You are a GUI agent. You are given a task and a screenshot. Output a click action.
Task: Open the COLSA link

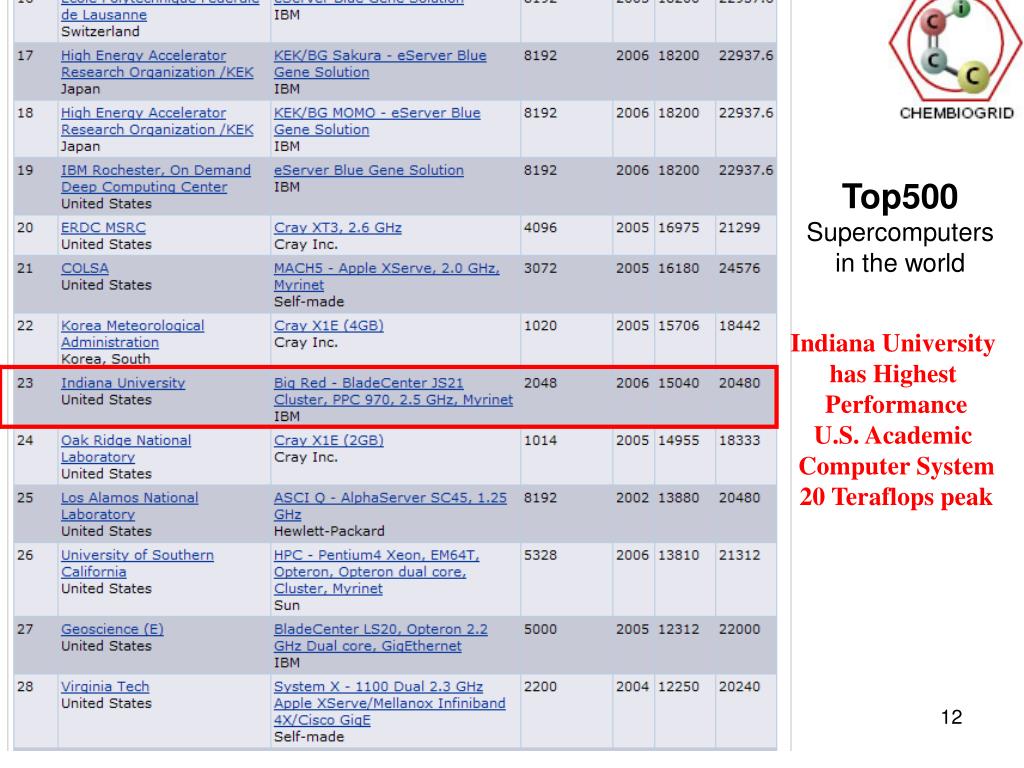click(85, 268)
